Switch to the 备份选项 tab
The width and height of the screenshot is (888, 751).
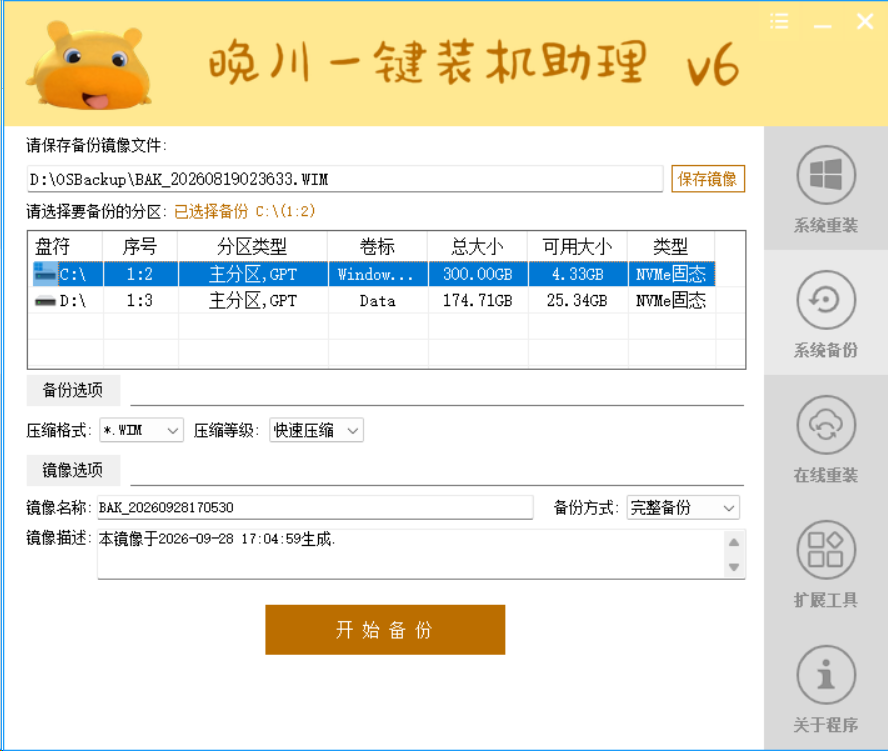73,390
